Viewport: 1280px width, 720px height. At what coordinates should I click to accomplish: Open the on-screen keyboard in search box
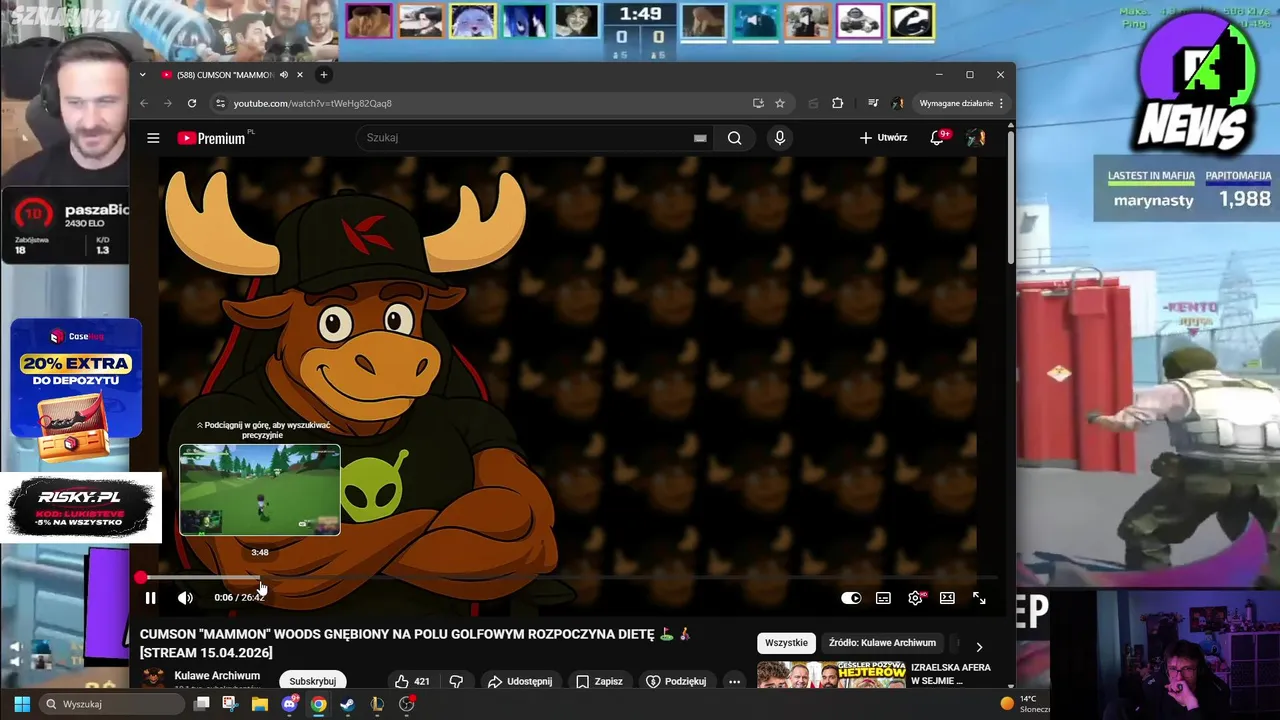[700, 138]
